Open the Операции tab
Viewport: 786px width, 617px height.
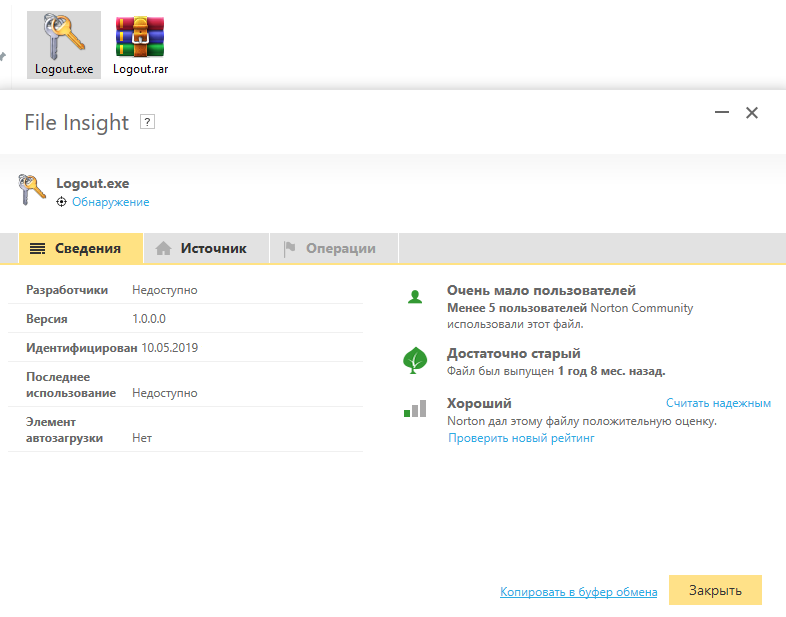point(334,248)
